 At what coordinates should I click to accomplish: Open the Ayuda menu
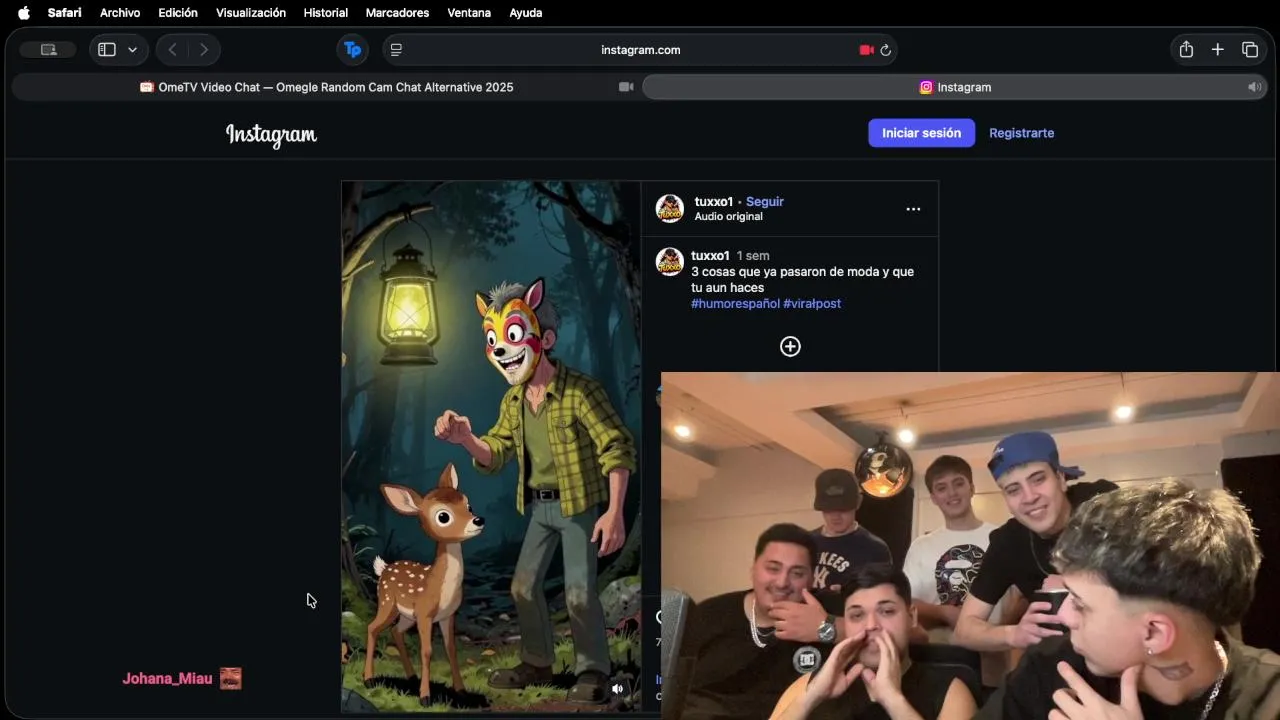tap(526, 13)
